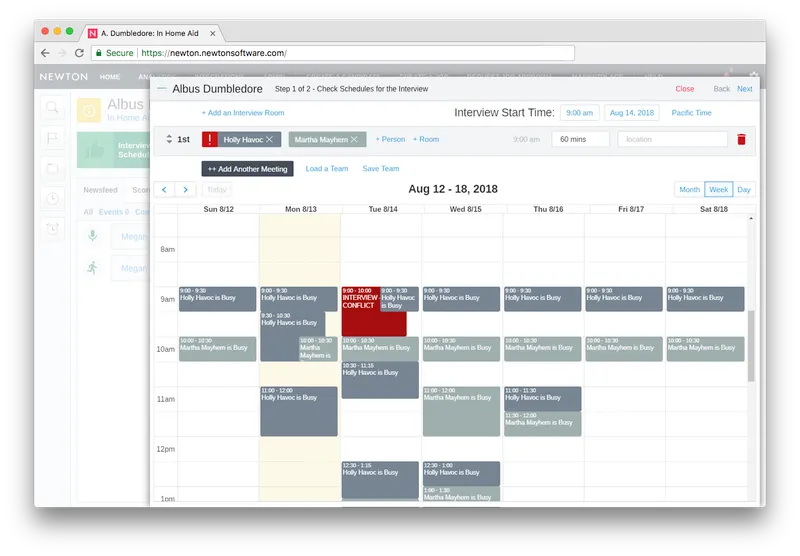Click Wednesday 11:00 - 12:00 Martha Mayhem event
The height and width of the screenshot is (556, 800).
461,411
